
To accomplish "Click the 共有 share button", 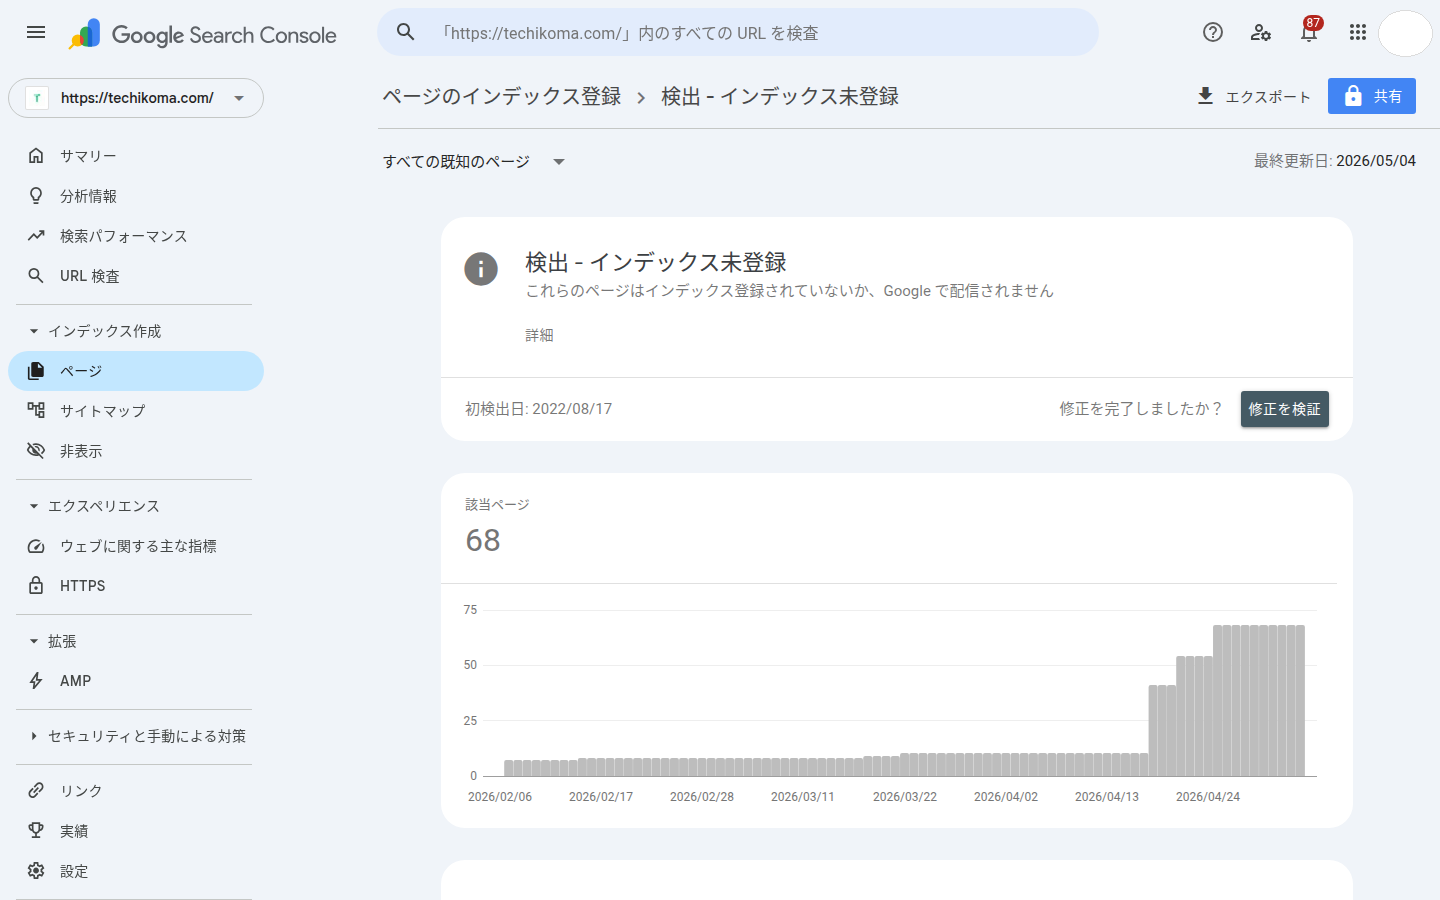I will pyautogui.click(x=1372, y=96).
